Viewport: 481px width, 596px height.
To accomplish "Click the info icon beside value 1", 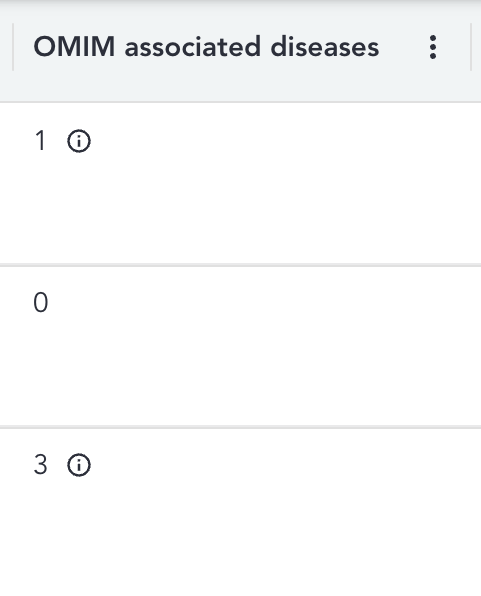I will 79,141.
